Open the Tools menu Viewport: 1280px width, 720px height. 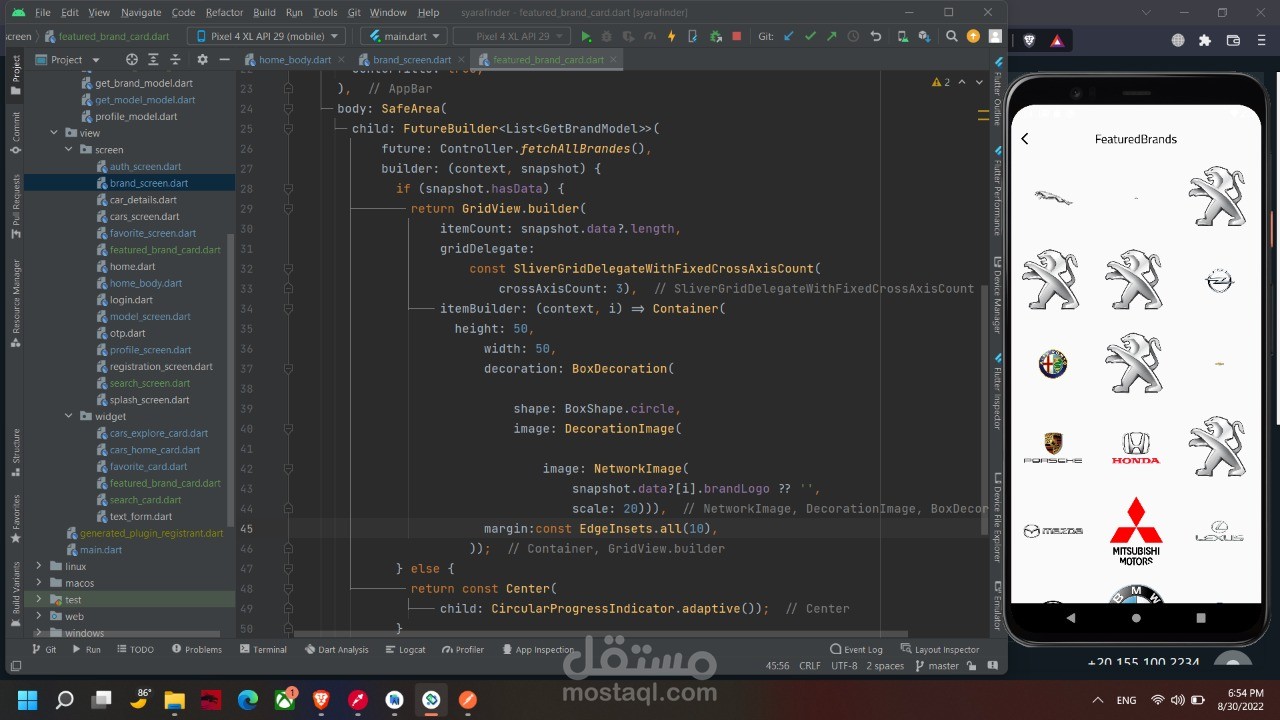[325, 12]
